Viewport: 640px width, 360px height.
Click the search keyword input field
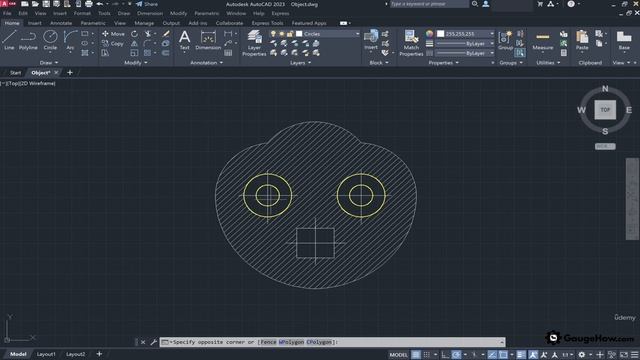click(x=428, y=4)
